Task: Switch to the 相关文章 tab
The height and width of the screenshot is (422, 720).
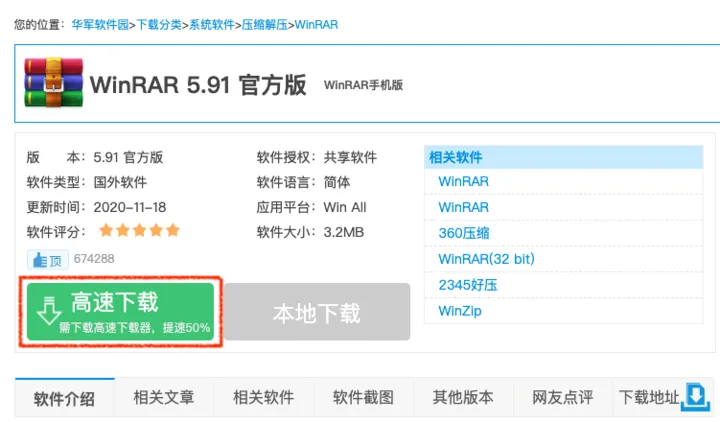Action: pyautogui.click(x=164, y=398)
